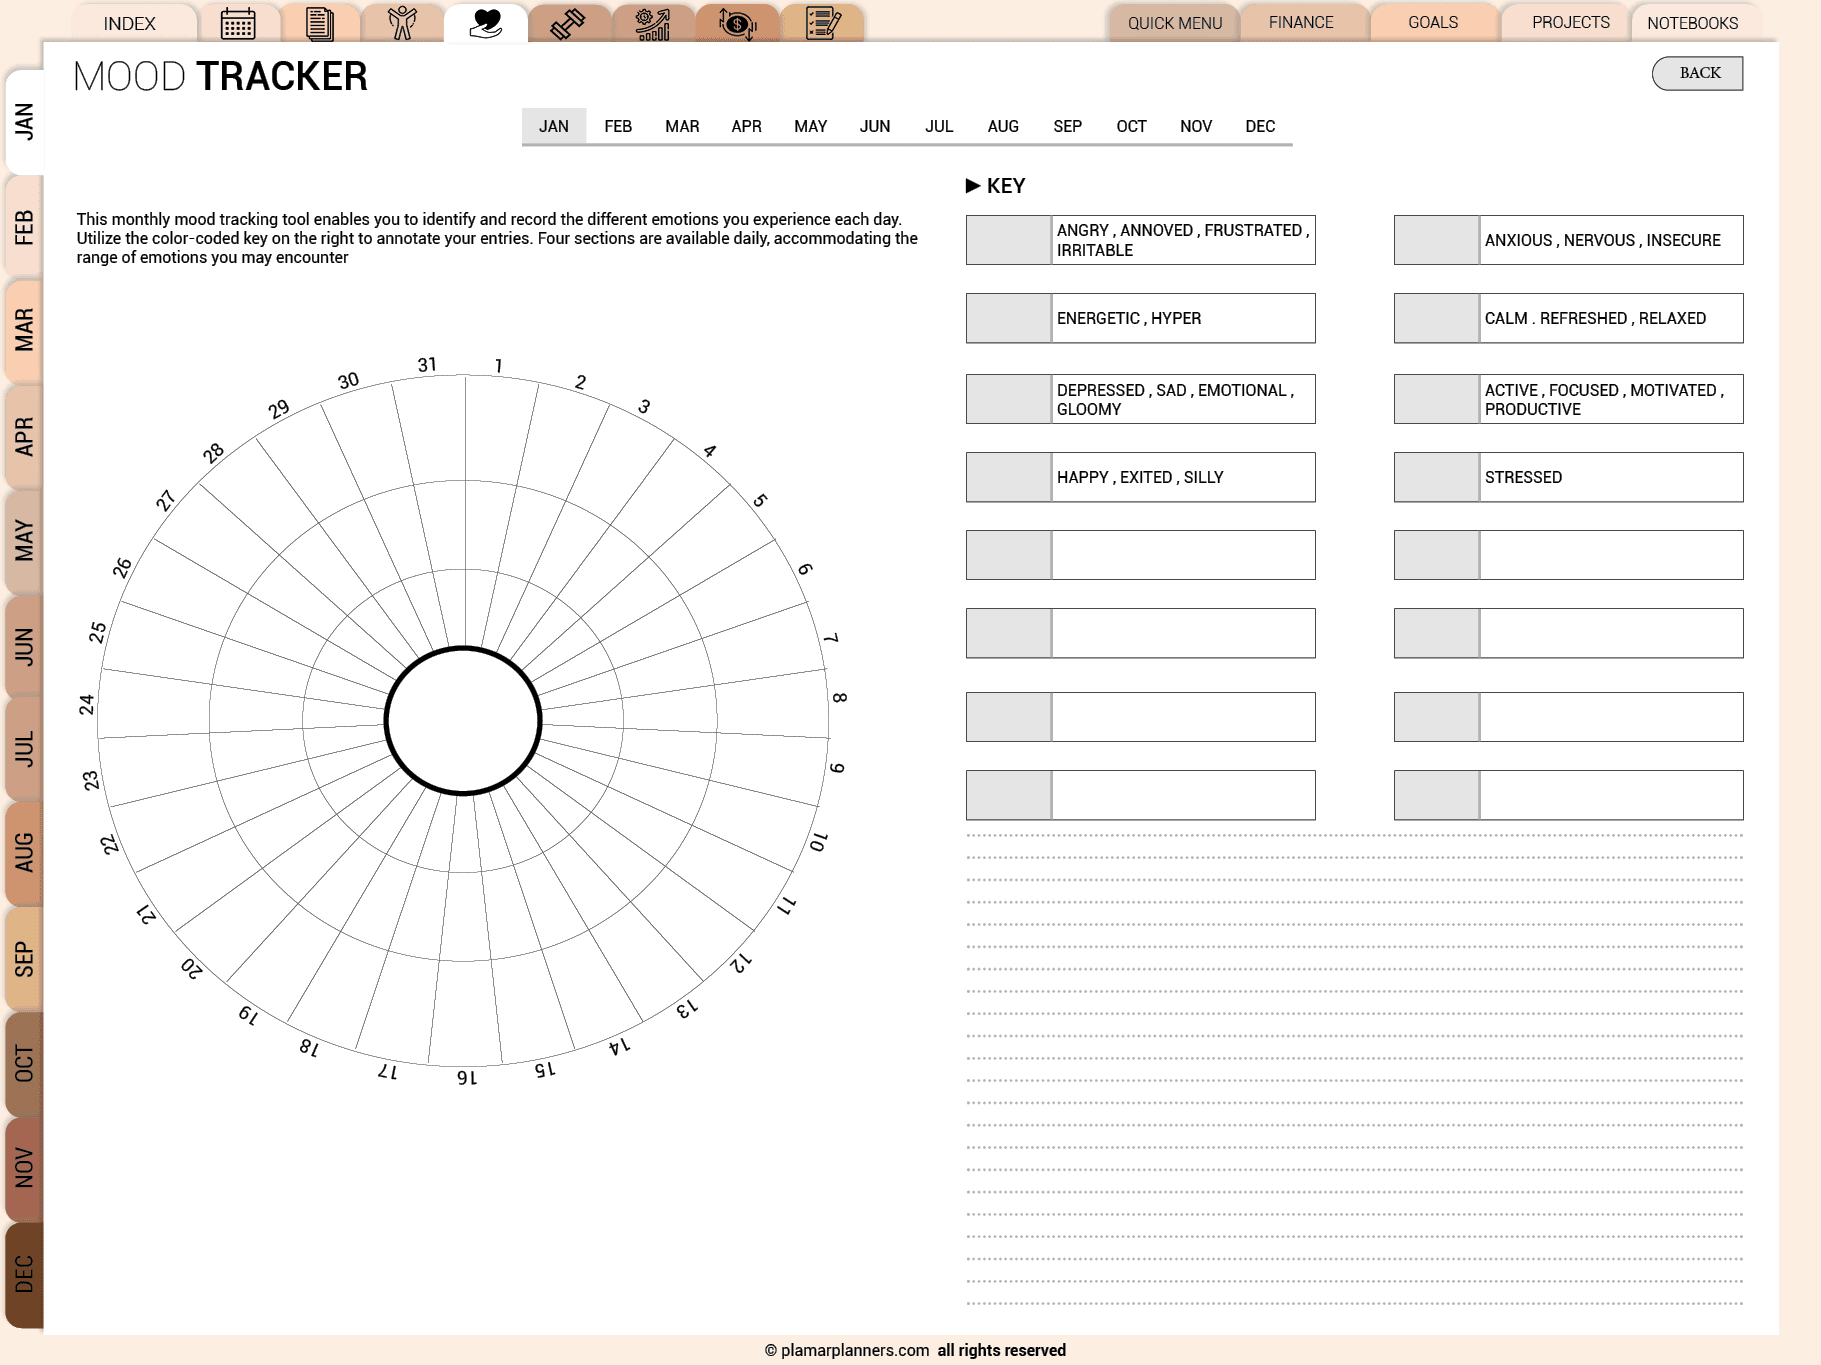Open the FEB side tab

coord(24,227)
